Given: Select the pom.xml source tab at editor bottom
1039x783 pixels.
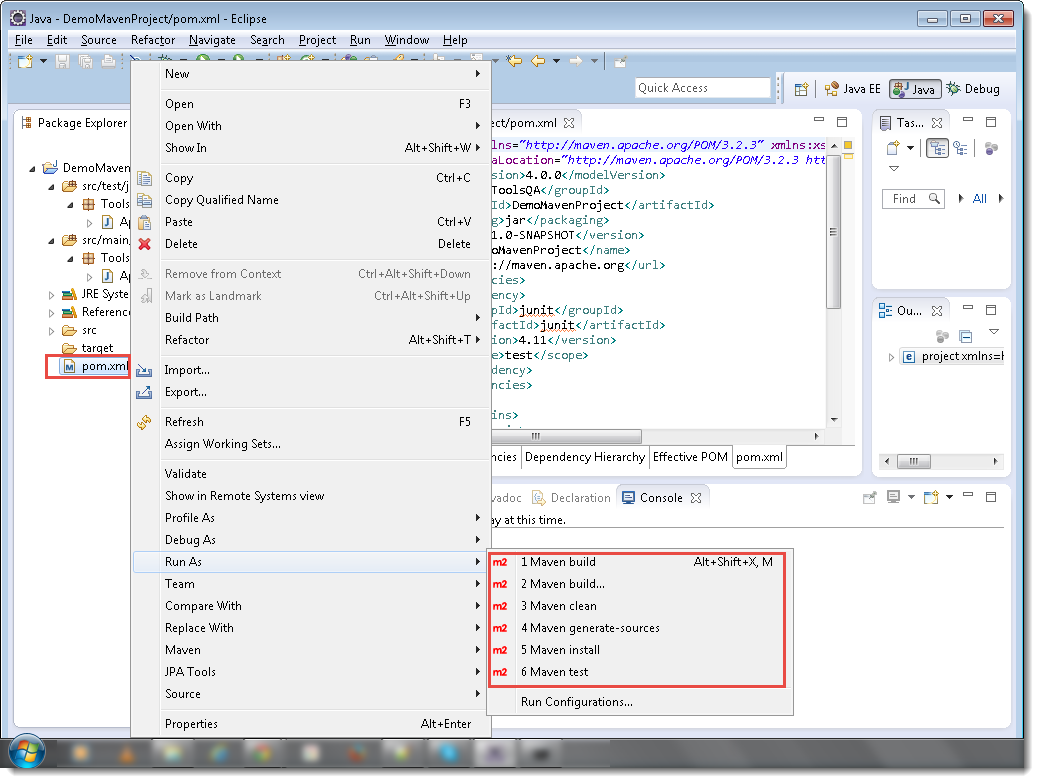Looking at the screenshot, I should (759, 457).
